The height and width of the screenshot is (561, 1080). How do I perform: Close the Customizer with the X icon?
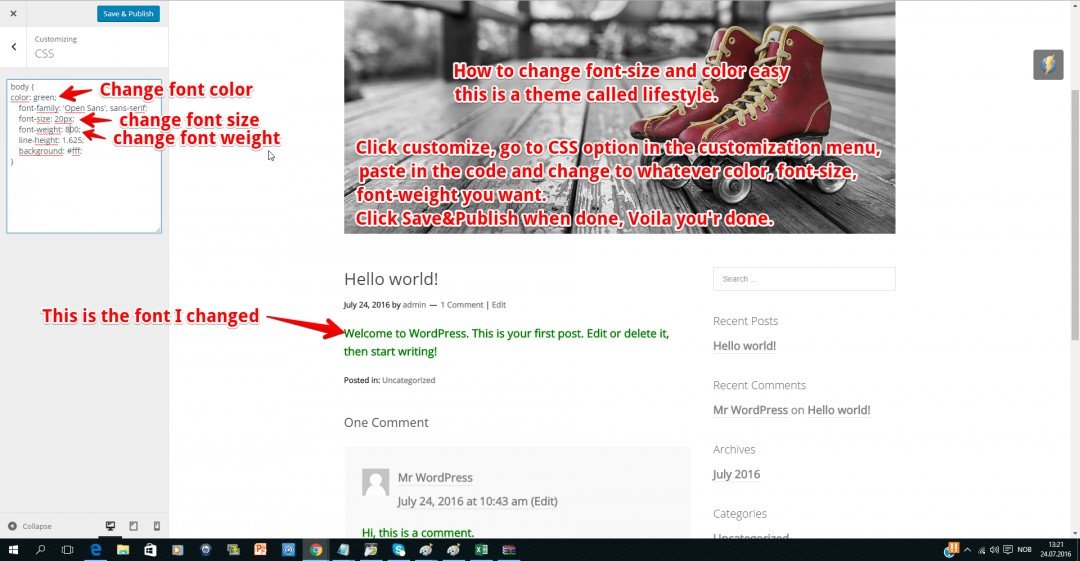13,13
